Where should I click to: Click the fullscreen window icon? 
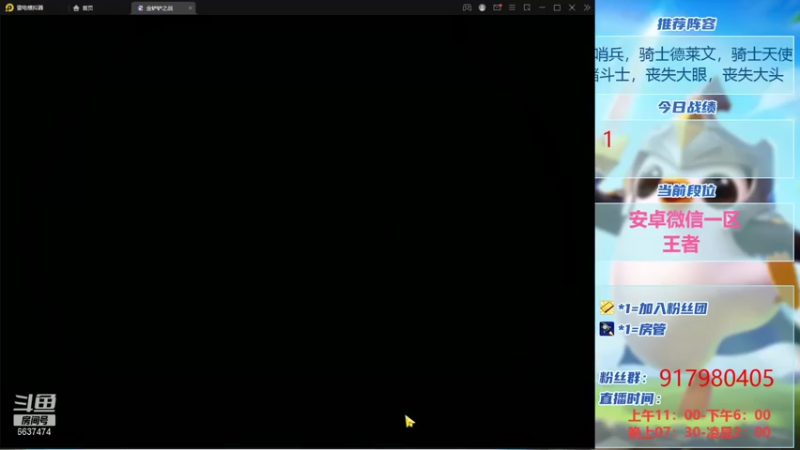(527, 8)
